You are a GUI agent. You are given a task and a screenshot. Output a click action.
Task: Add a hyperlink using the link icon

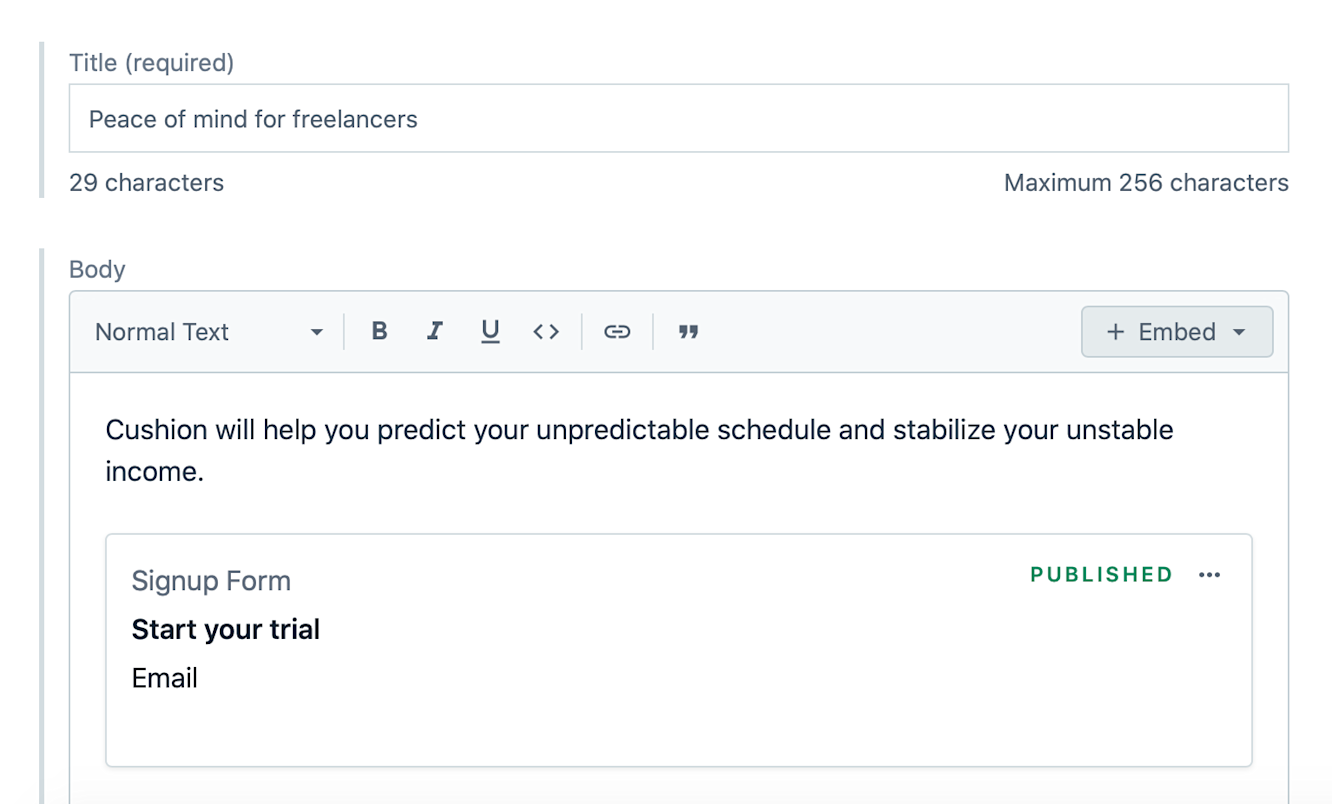[617, 332]
